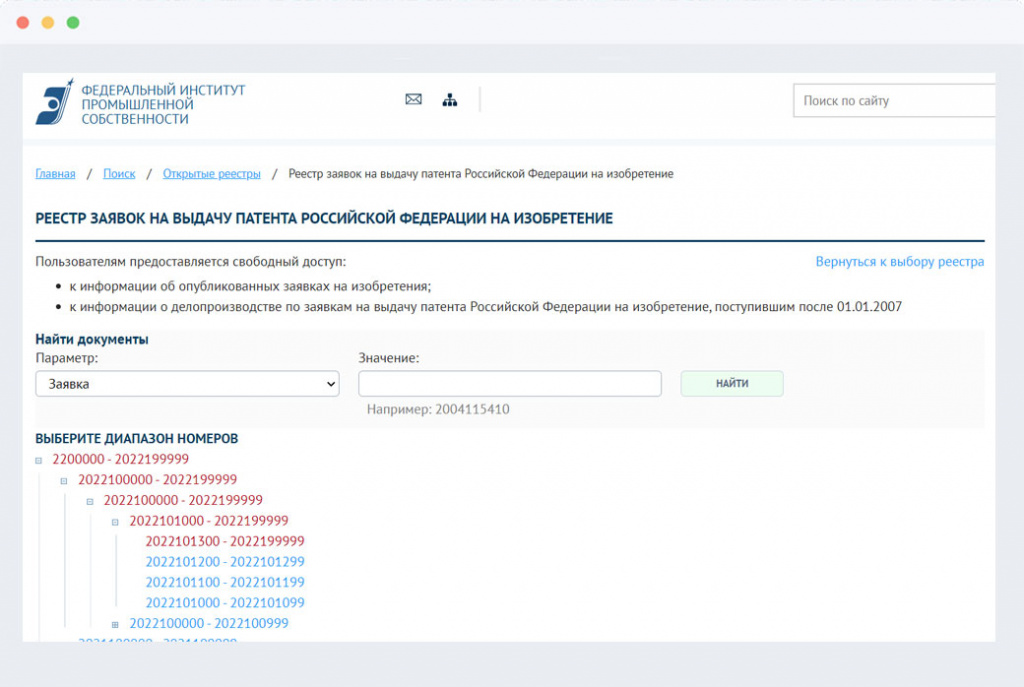
Task: Click the green macOS window button
Action: pos(70,20)
